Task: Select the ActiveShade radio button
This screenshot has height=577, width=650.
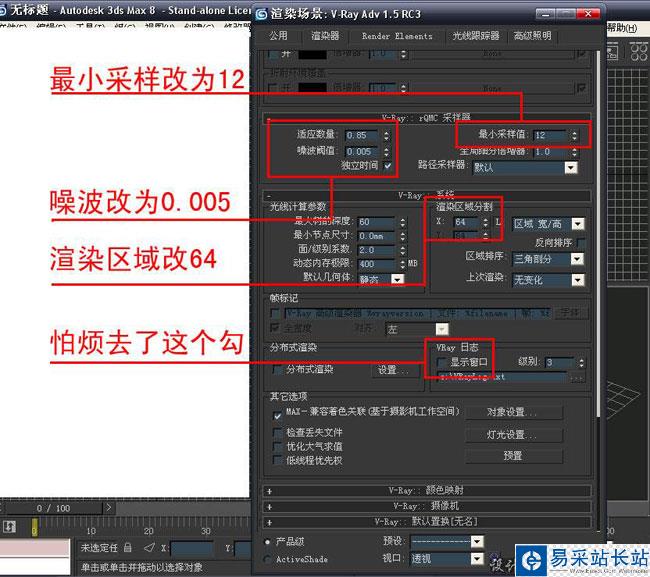Action: pos(267,559)
